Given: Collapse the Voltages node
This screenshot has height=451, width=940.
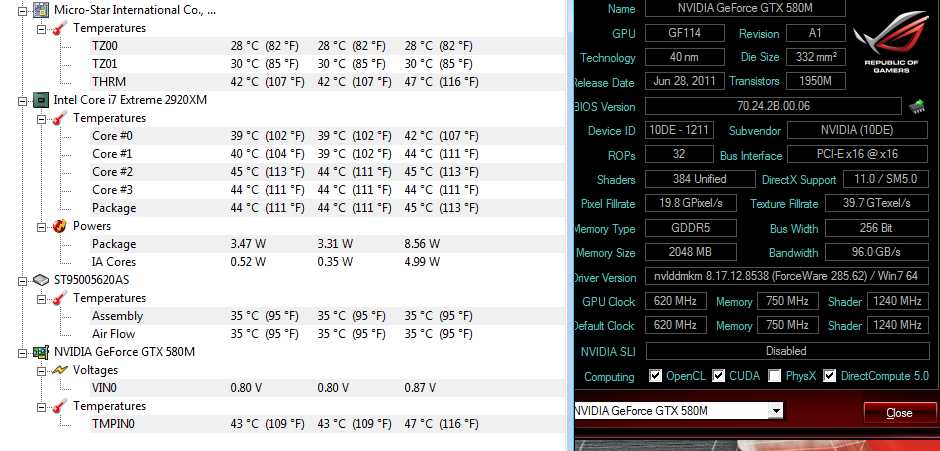Looking at the screenshot, I should [x=41, y=370].
